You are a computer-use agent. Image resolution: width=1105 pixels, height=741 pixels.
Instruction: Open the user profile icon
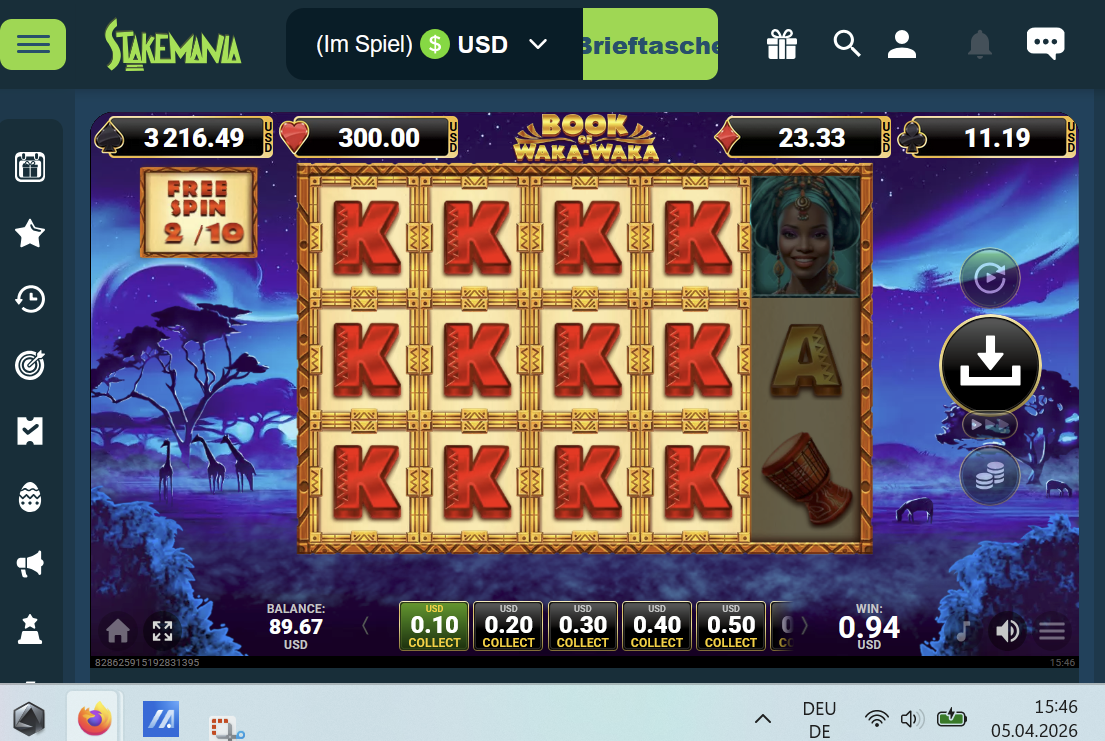pyautogui.click(x=901, y=44)
